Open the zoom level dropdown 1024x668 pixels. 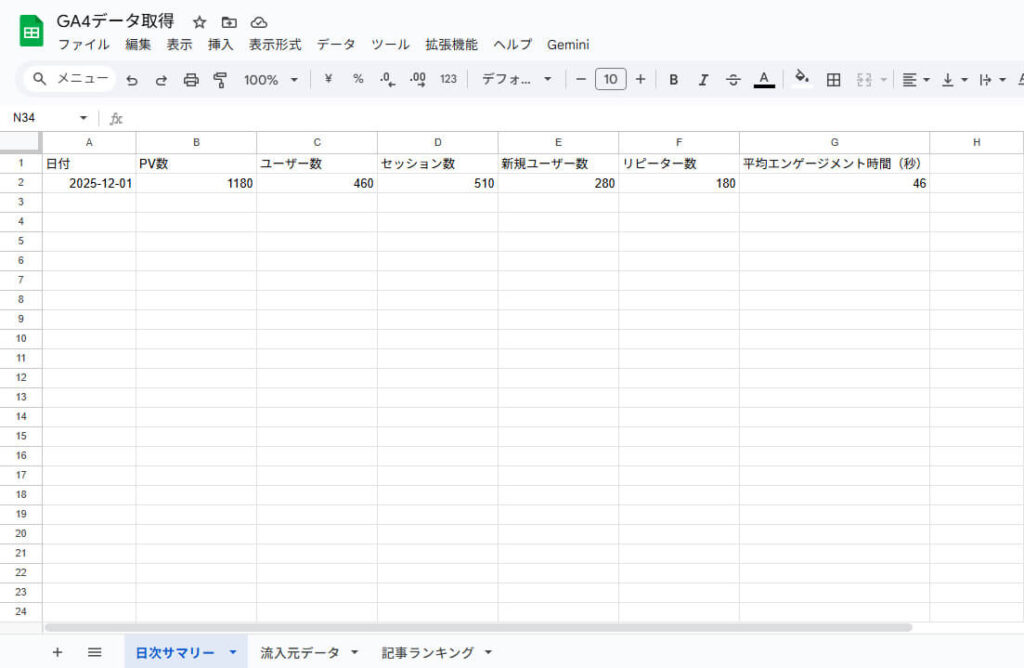pyautogui.click(x=268, y=79)
